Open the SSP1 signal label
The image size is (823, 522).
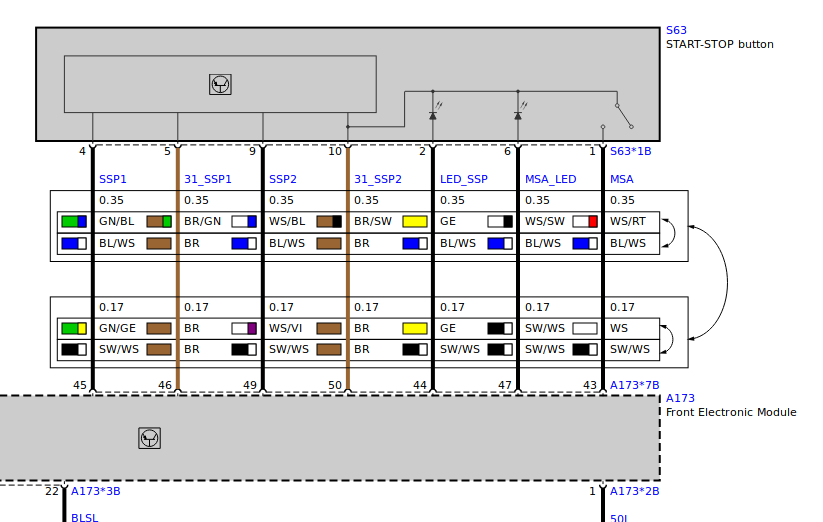(113, 179)
